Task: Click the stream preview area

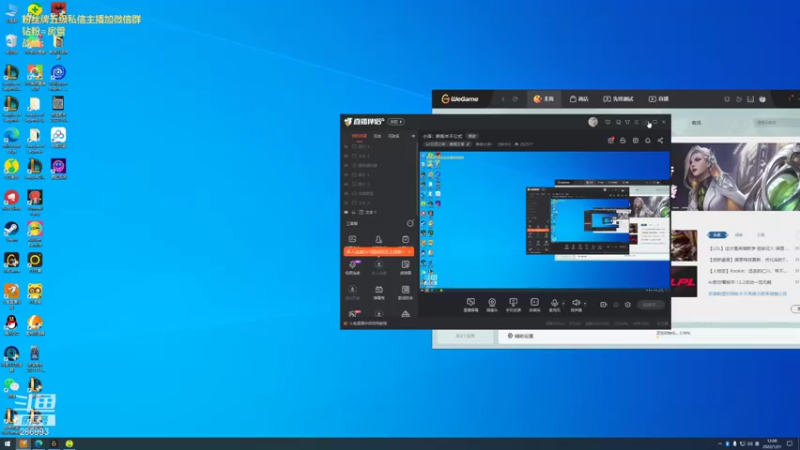Action: (544, 221)
